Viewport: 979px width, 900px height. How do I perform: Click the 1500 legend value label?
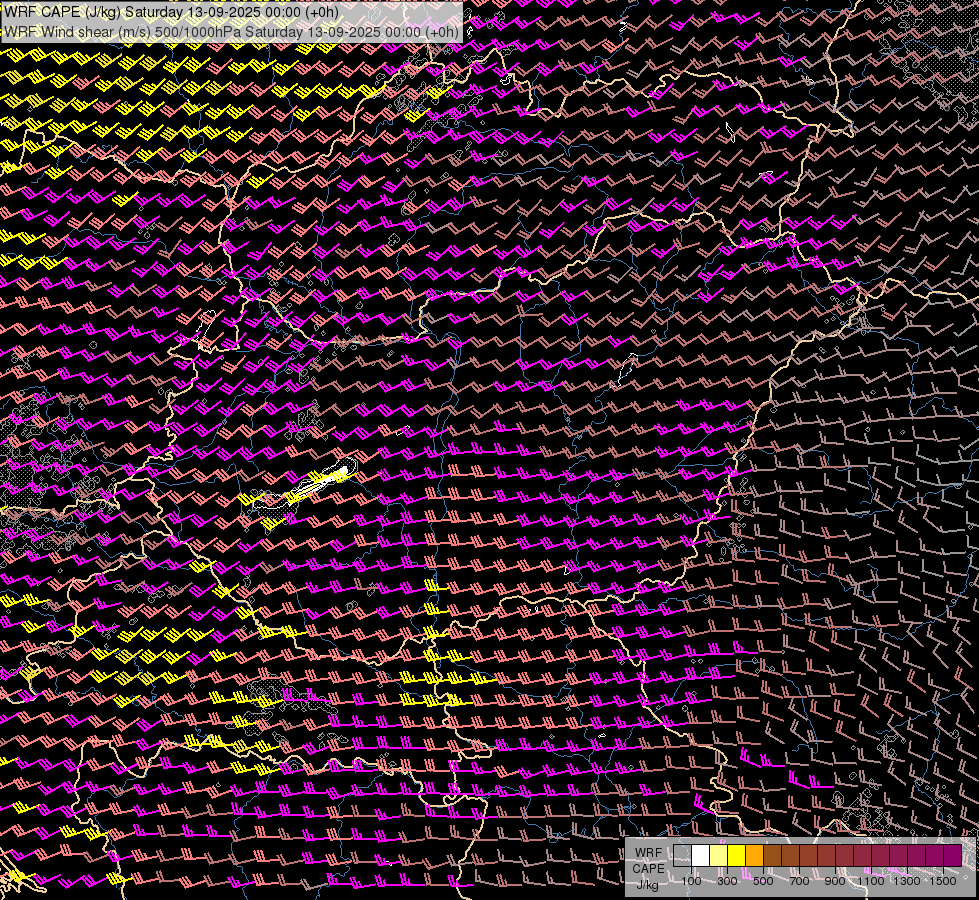(x=943, y=881)
